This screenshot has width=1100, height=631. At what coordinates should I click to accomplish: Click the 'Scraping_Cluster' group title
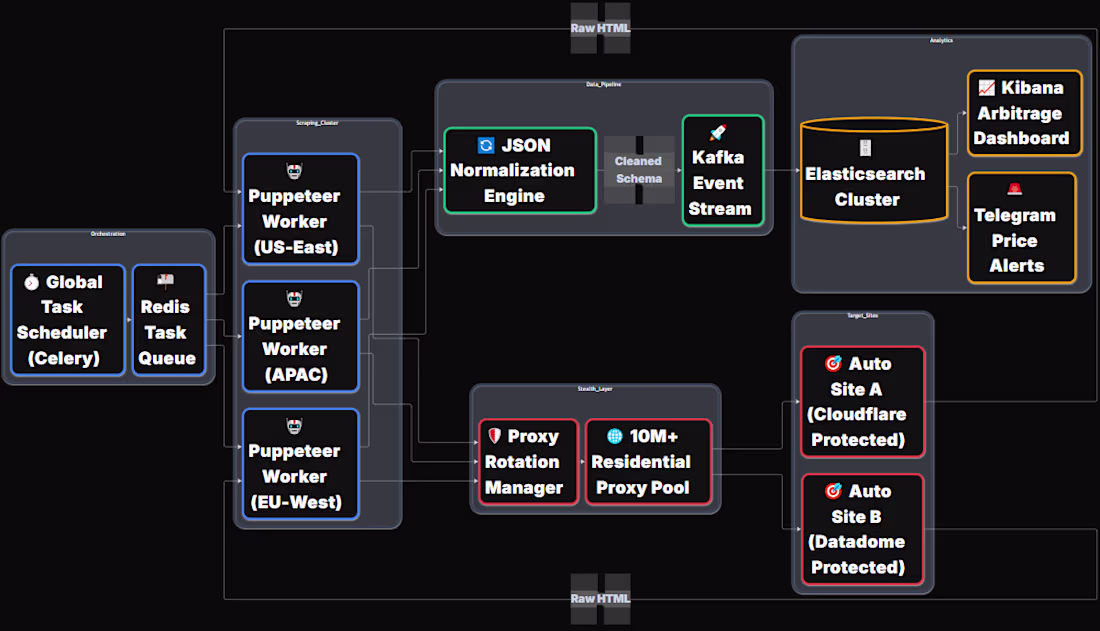[x=317, y=123]
